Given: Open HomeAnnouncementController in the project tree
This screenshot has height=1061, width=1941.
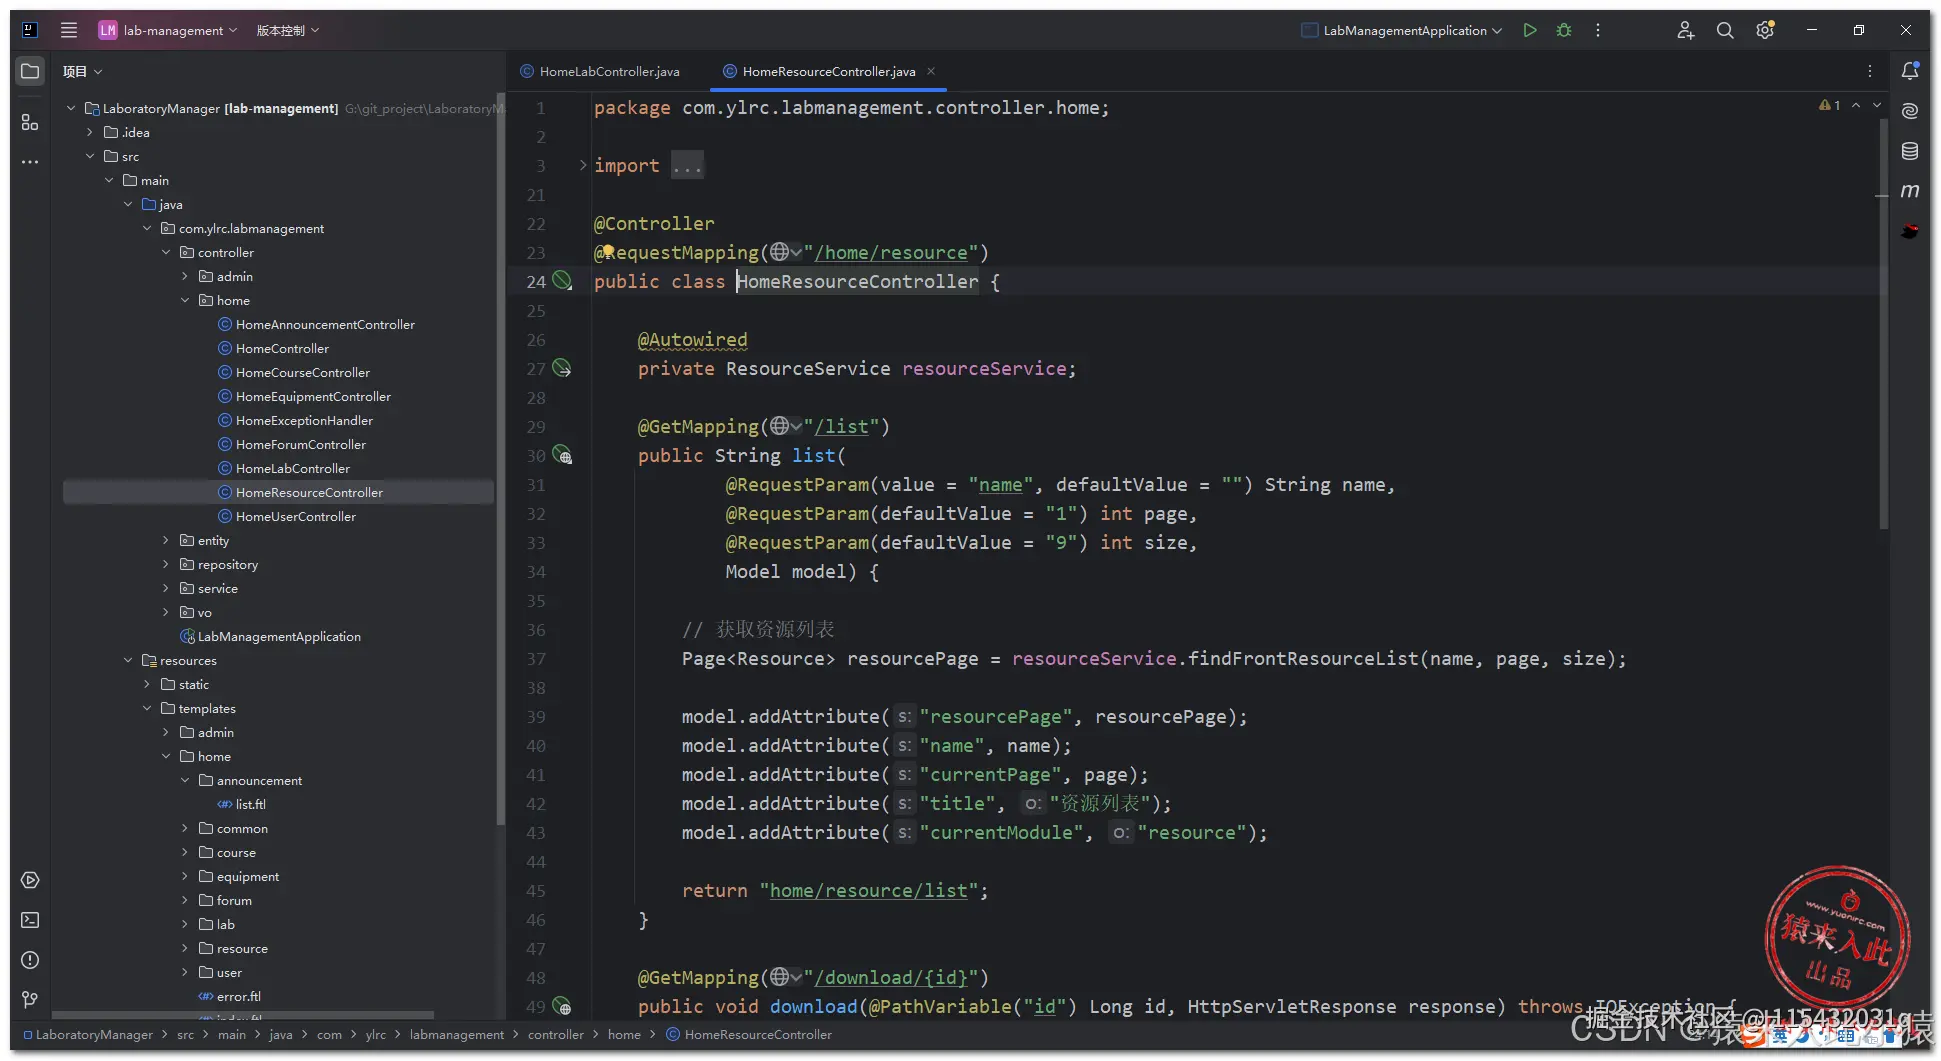Looking at the screenshot, I should tap(325, 324).
